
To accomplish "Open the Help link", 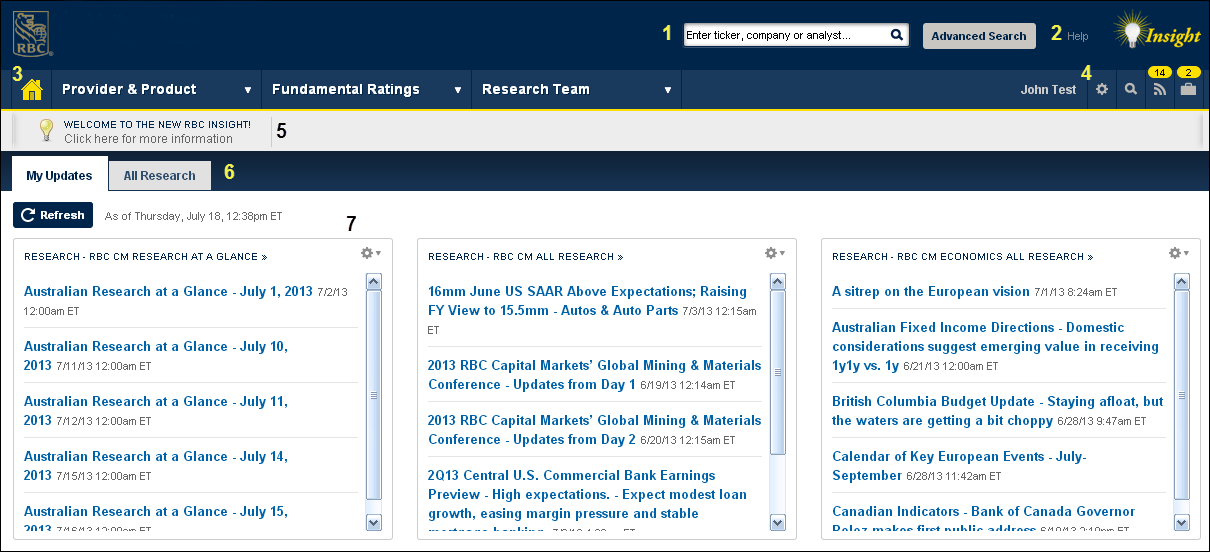I will coord(1078,36).
